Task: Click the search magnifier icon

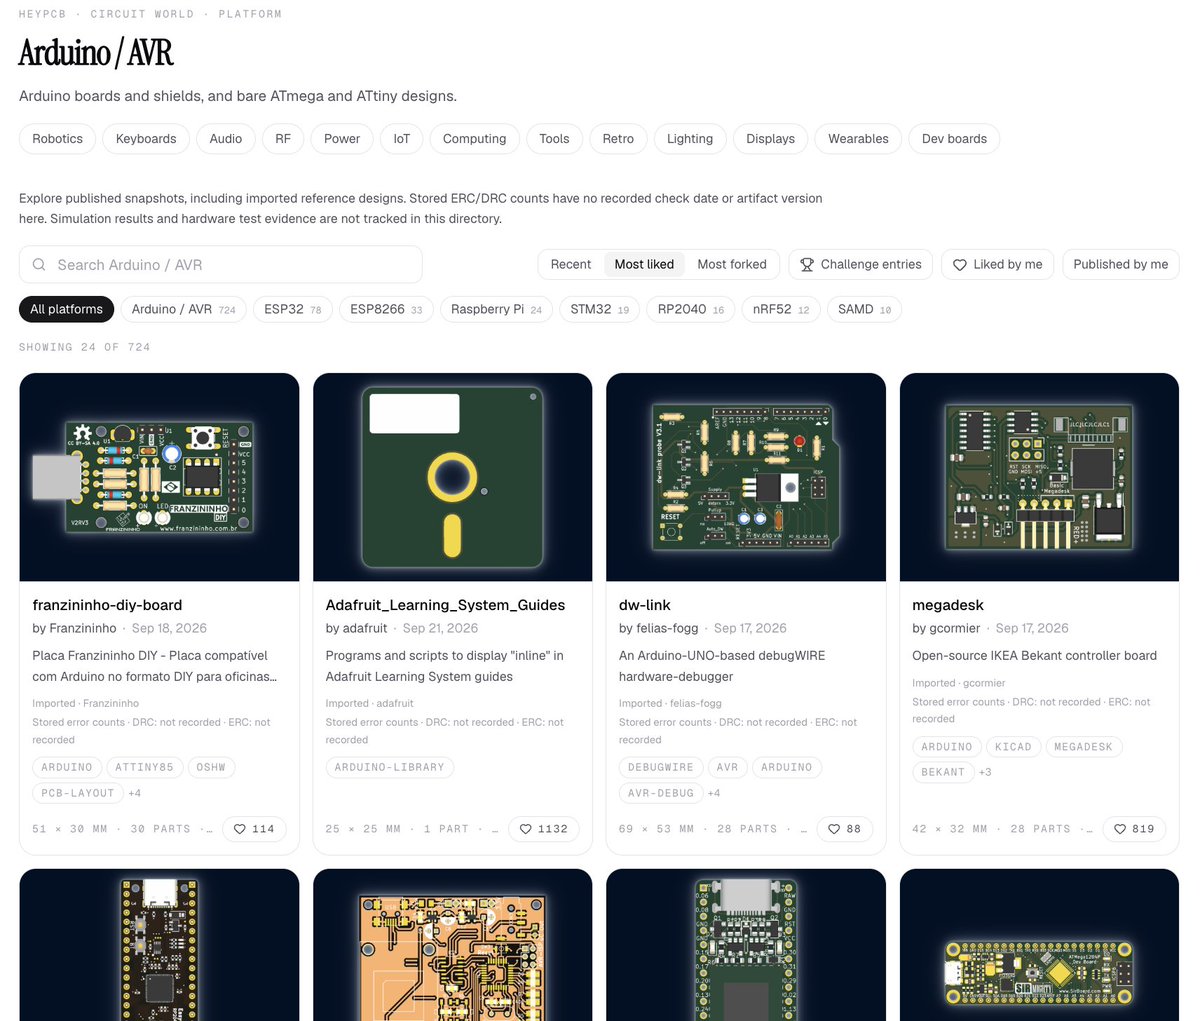Action: (x=39, y=265)
